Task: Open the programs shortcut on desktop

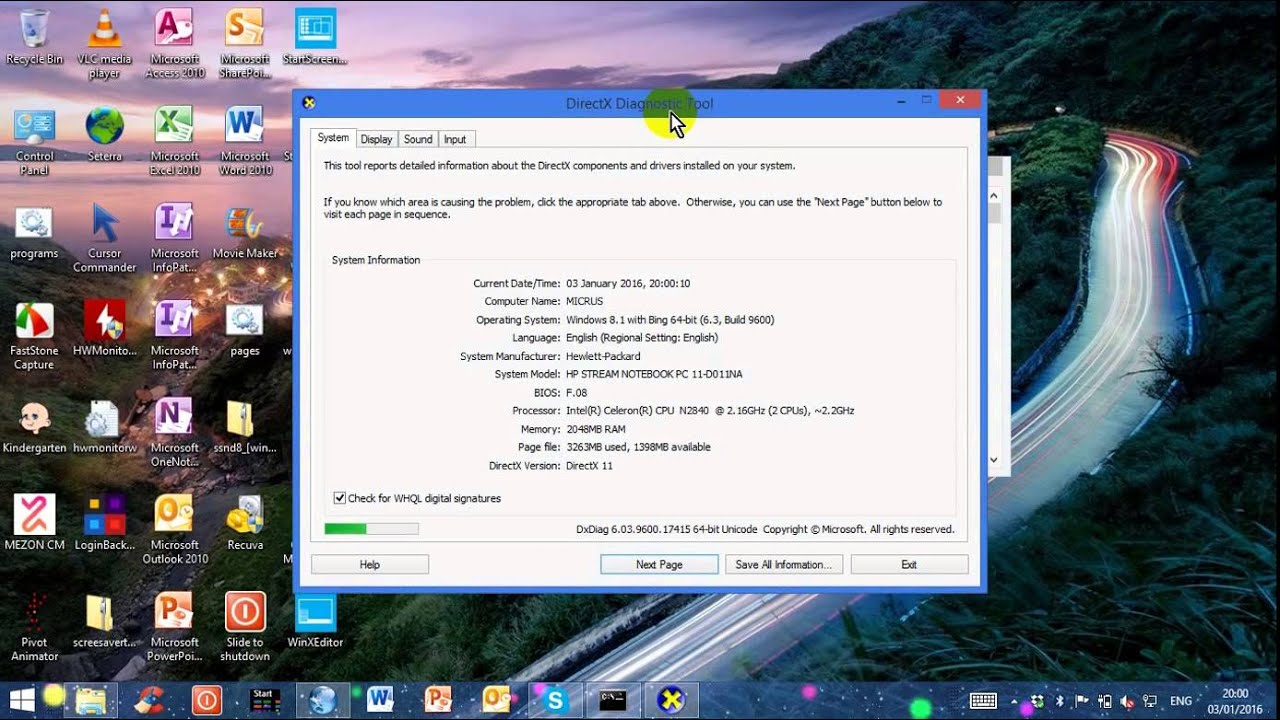Action: [x=34, y=232]
